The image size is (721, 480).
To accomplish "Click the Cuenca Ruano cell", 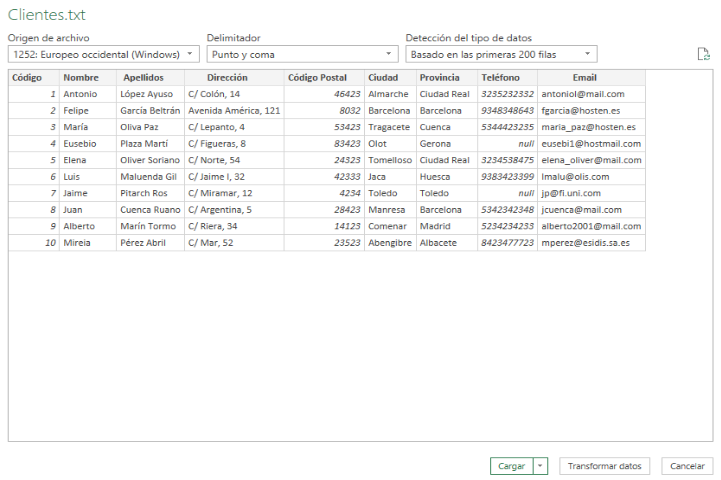I will click(150, 210).
